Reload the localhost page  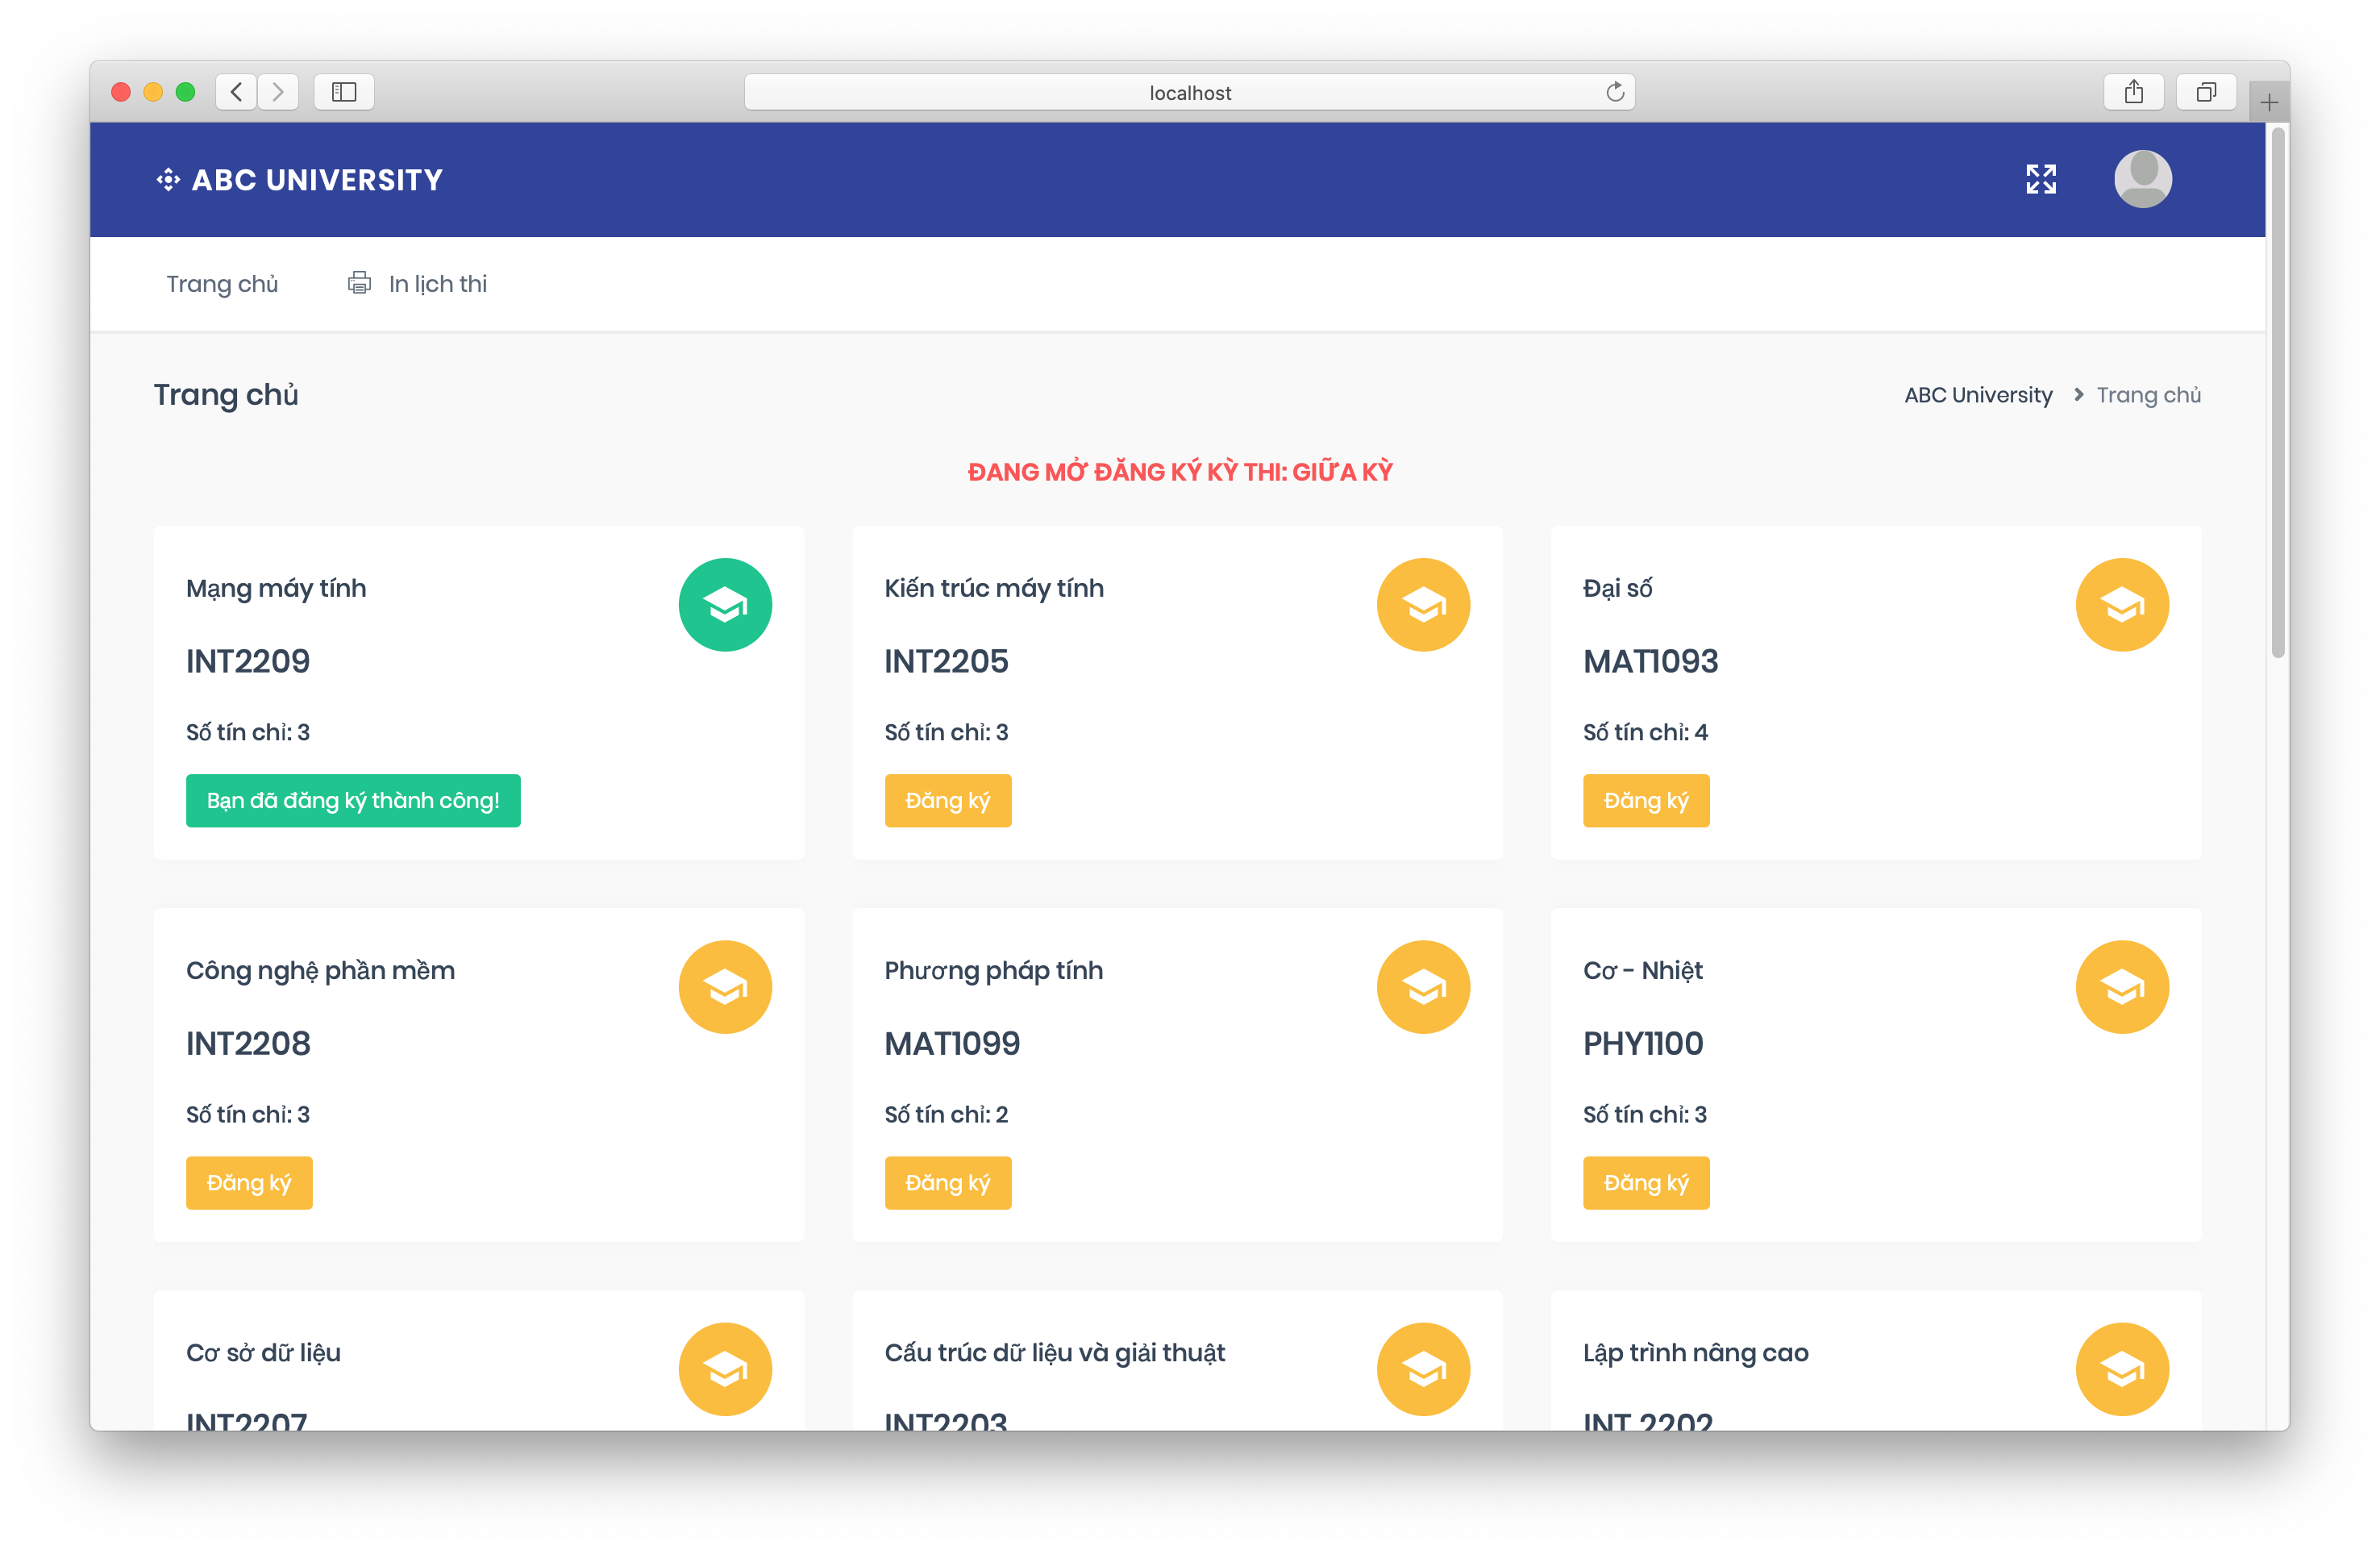tap(1614, 92)
